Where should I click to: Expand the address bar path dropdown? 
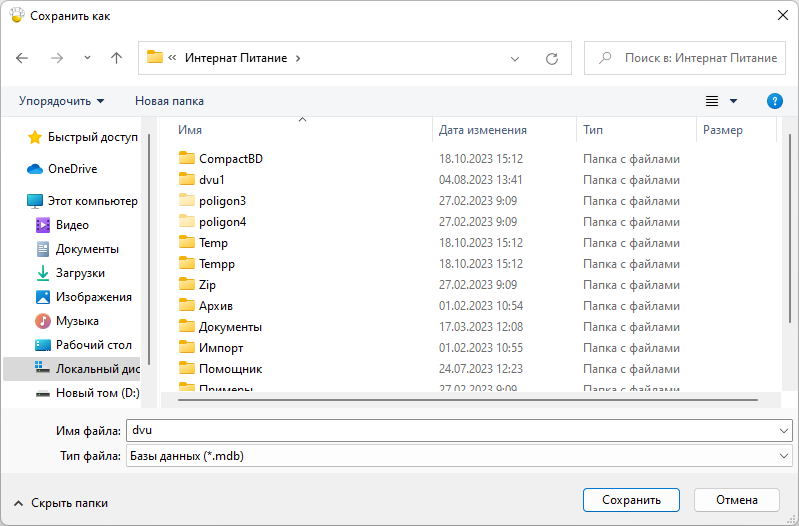[x=515, y=58]
